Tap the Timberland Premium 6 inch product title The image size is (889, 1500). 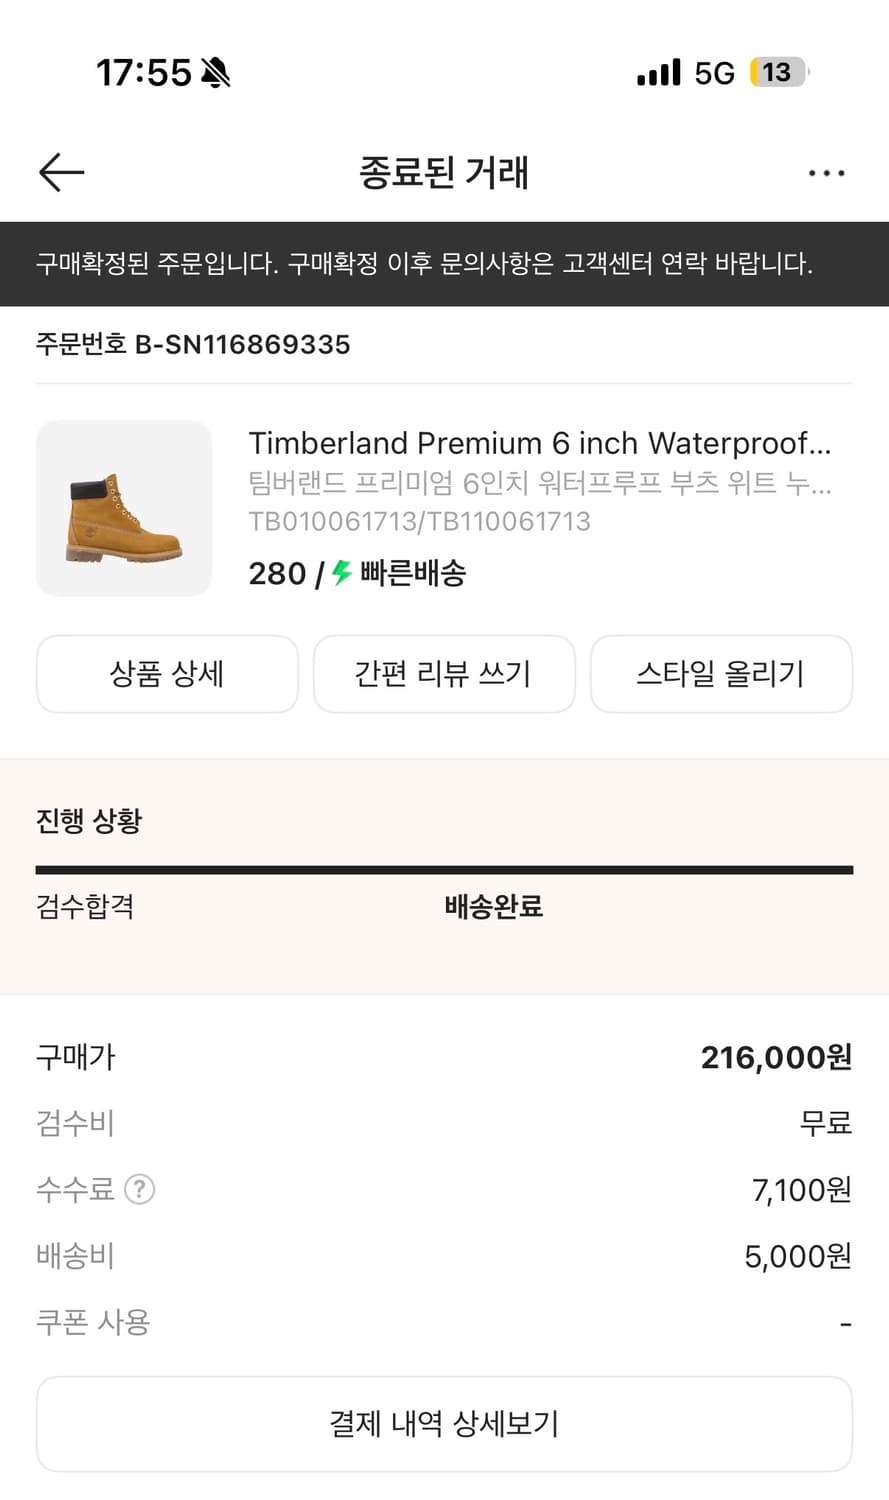point(539,443)
